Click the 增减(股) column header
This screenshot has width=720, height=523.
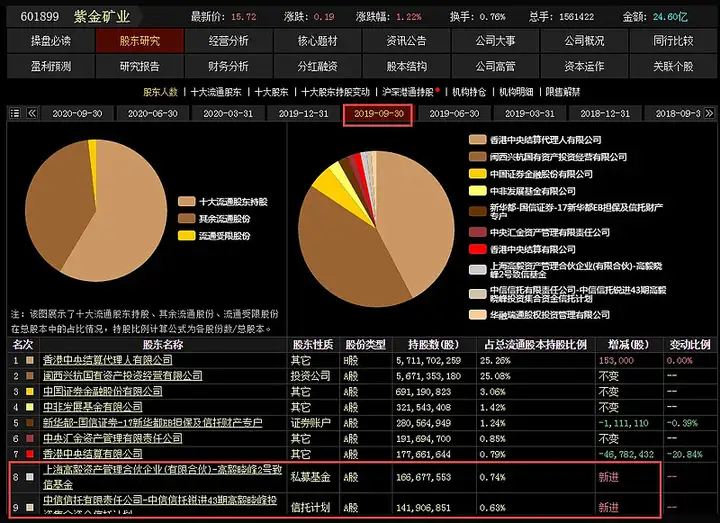pyautogui.click(x=628, y=345)
